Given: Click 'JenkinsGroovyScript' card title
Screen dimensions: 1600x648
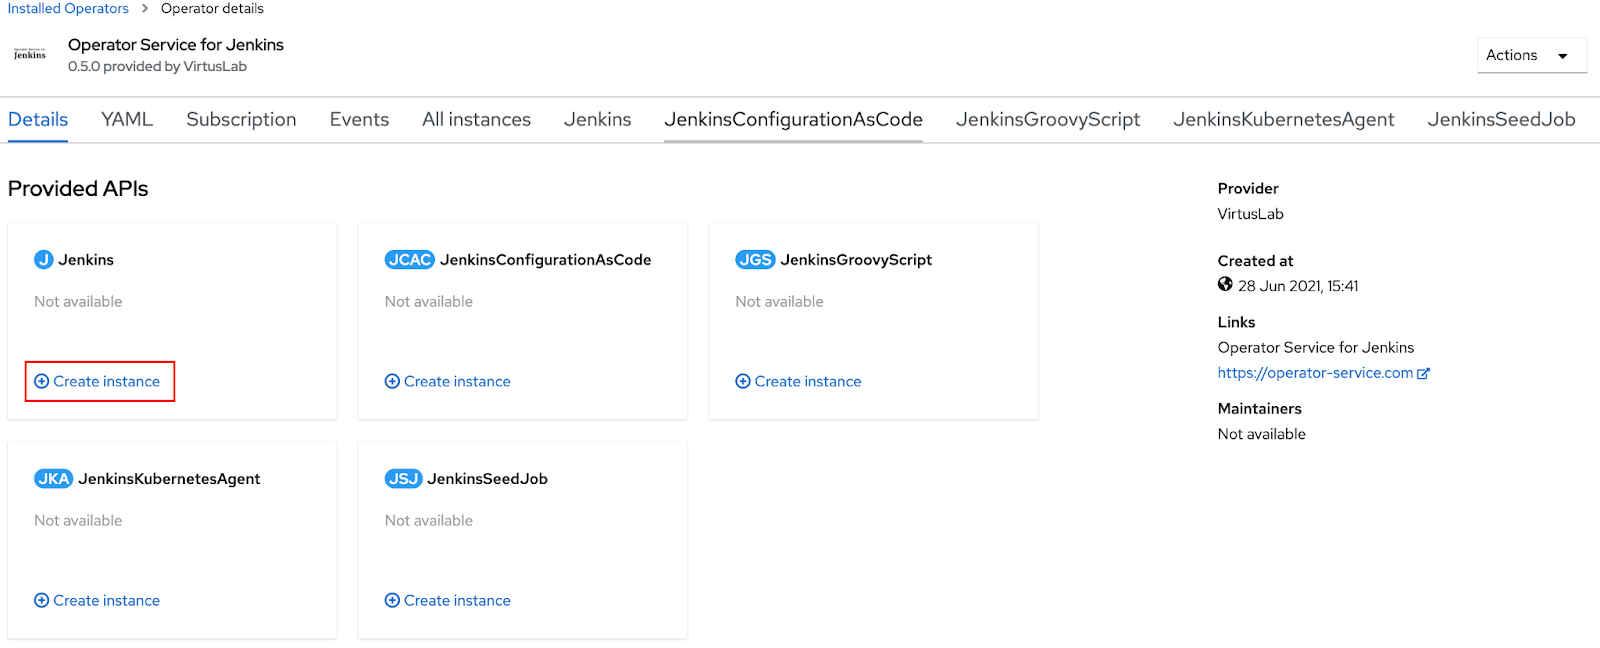Looking at the screenshot, I should (856, 260).
